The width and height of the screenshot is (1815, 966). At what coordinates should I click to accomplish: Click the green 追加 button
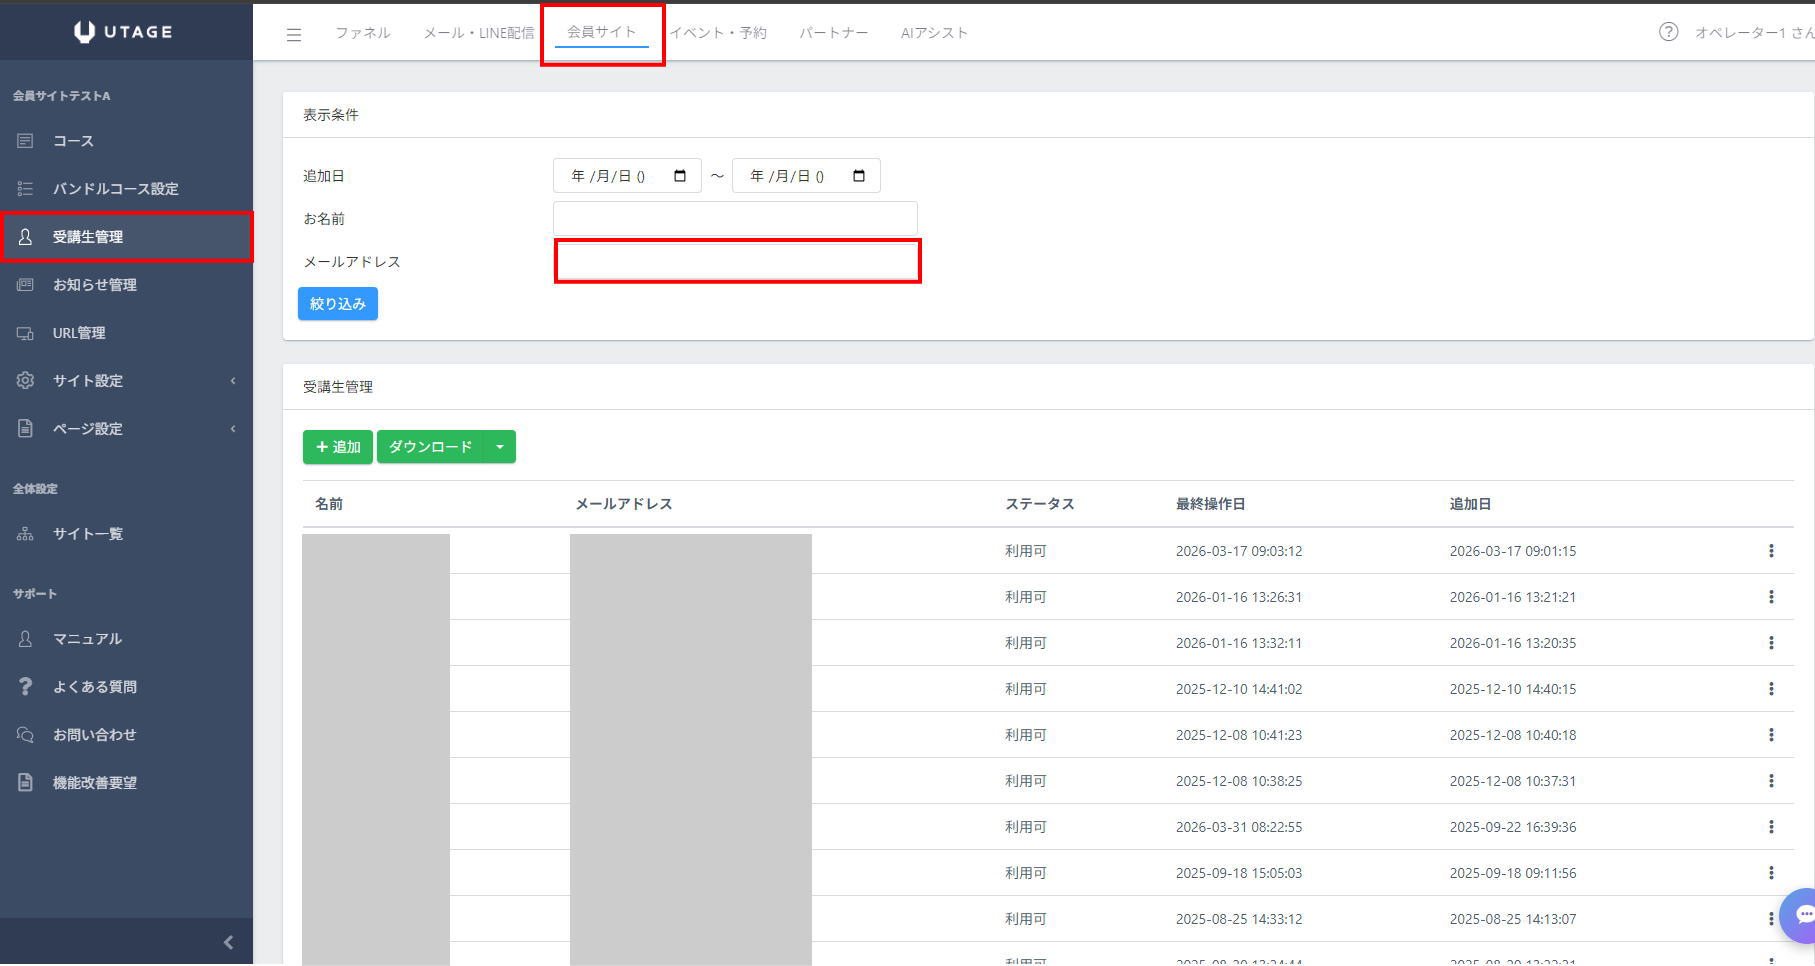(338, 447)
